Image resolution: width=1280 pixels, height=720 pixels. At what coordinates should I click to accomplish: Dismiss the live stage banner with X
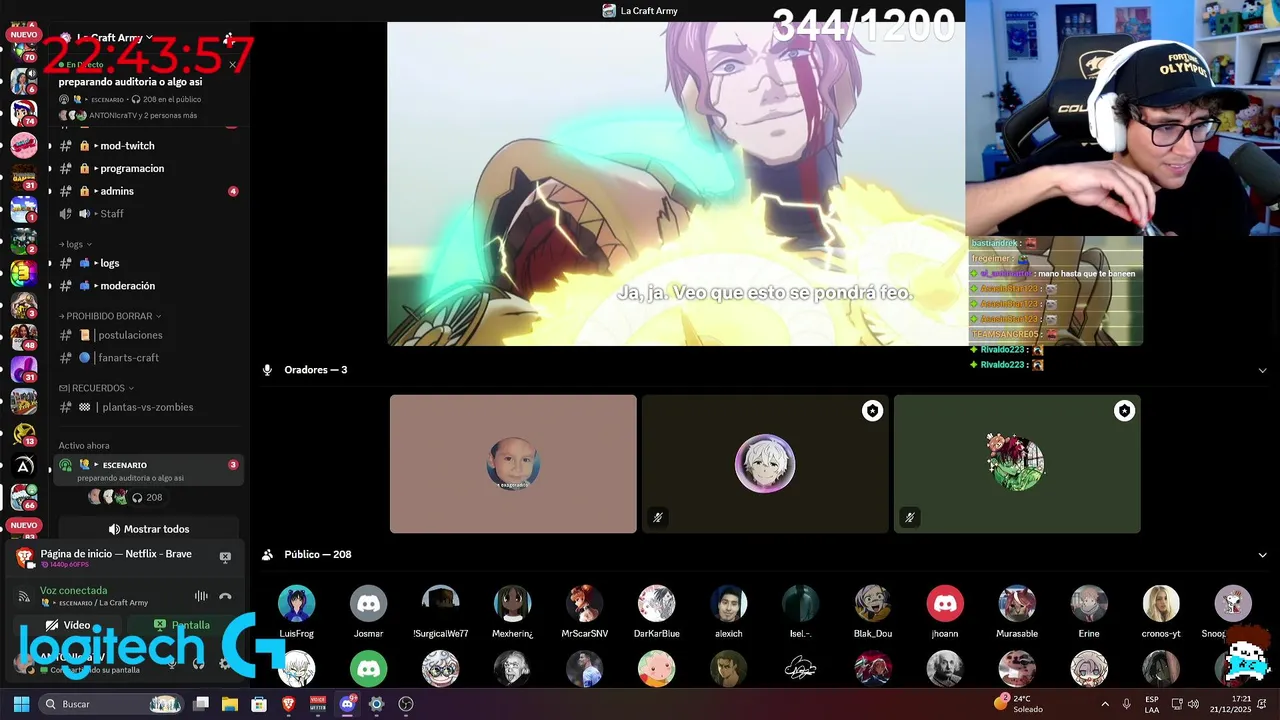tap(232, 65)
